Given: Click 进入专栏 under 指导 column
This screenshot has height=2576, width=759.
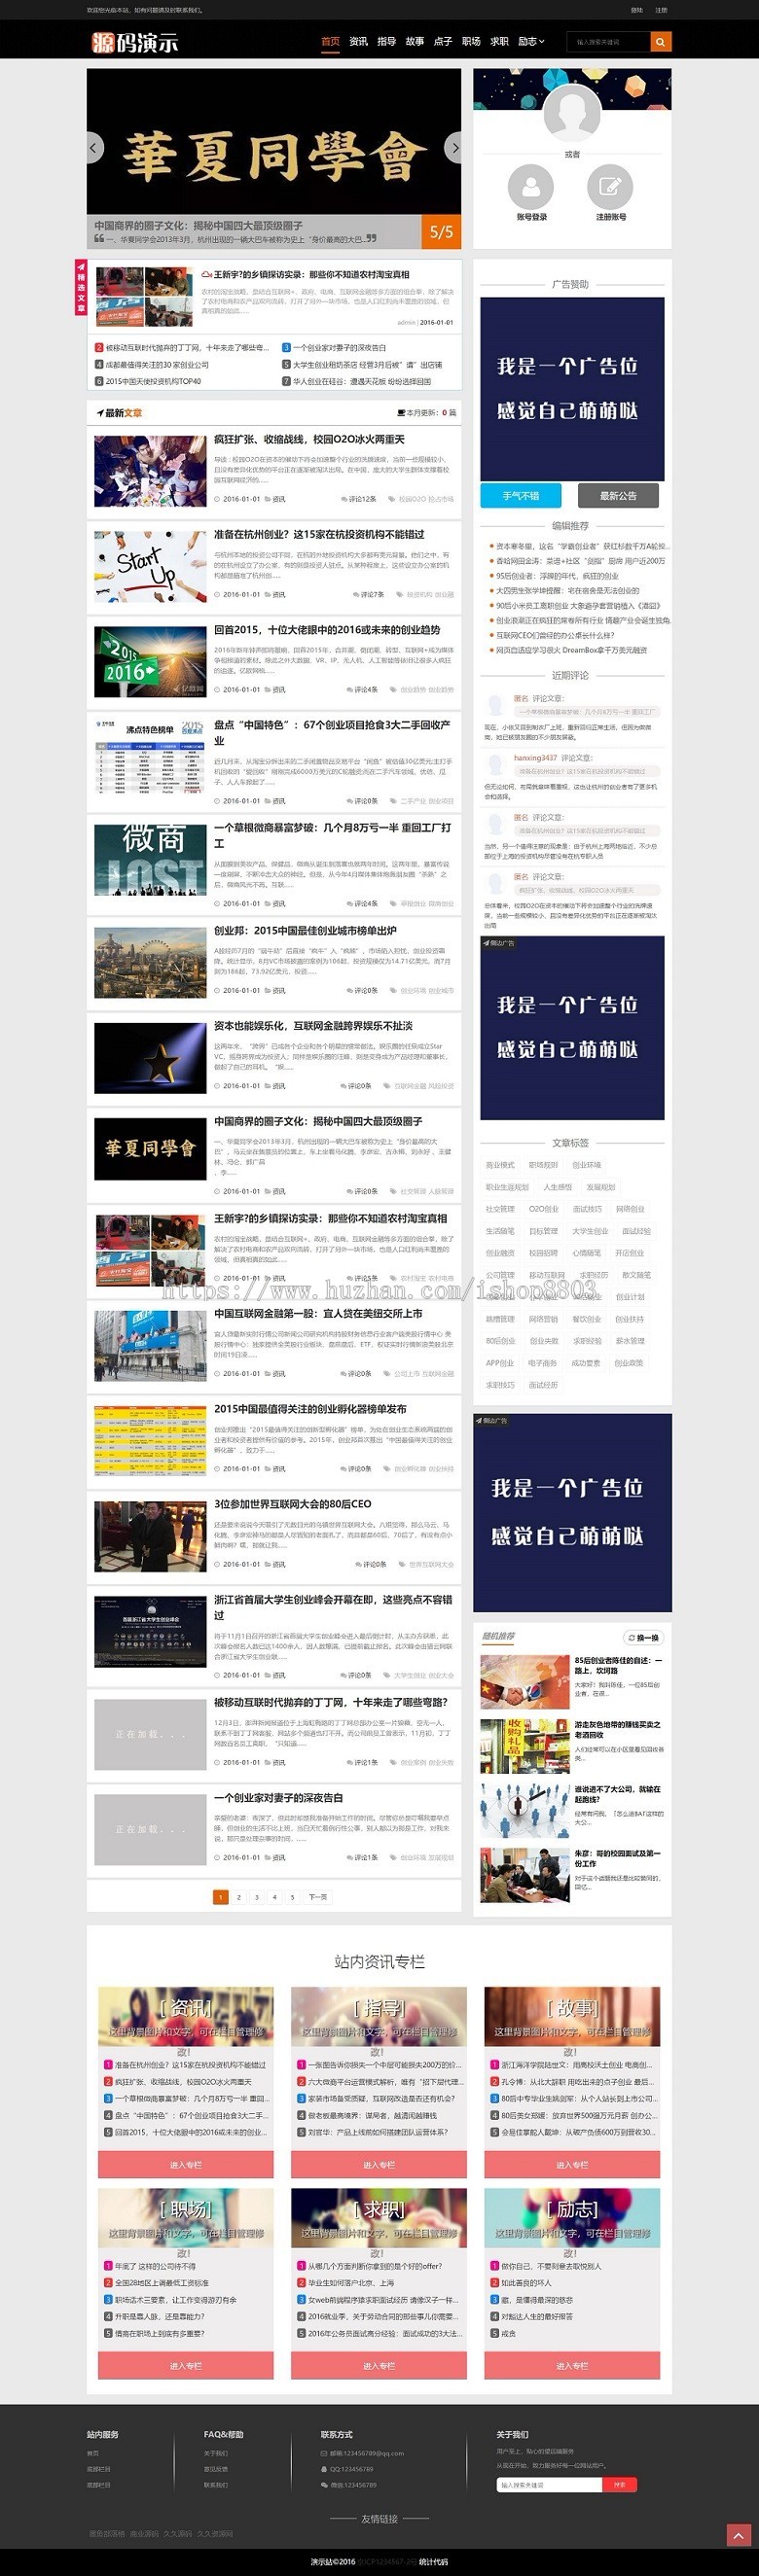Looking at the screenshot, I should click(379, 2165).
